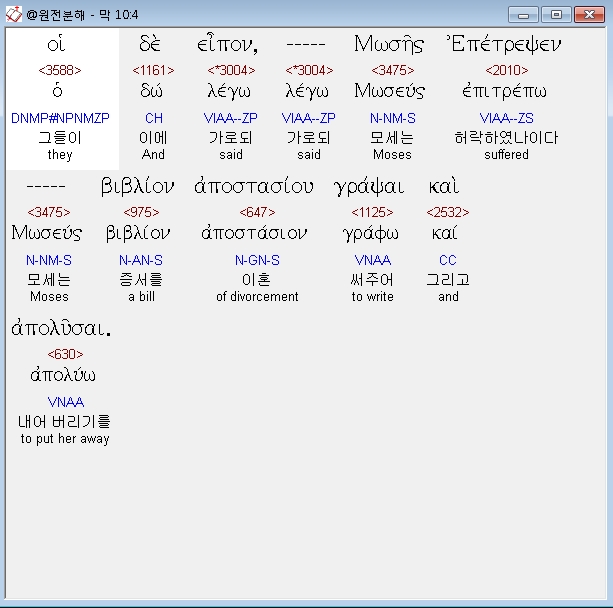Click the lemma ἀπολύω
The width and height of the screenshot is (613, 608).
(63, 375)
